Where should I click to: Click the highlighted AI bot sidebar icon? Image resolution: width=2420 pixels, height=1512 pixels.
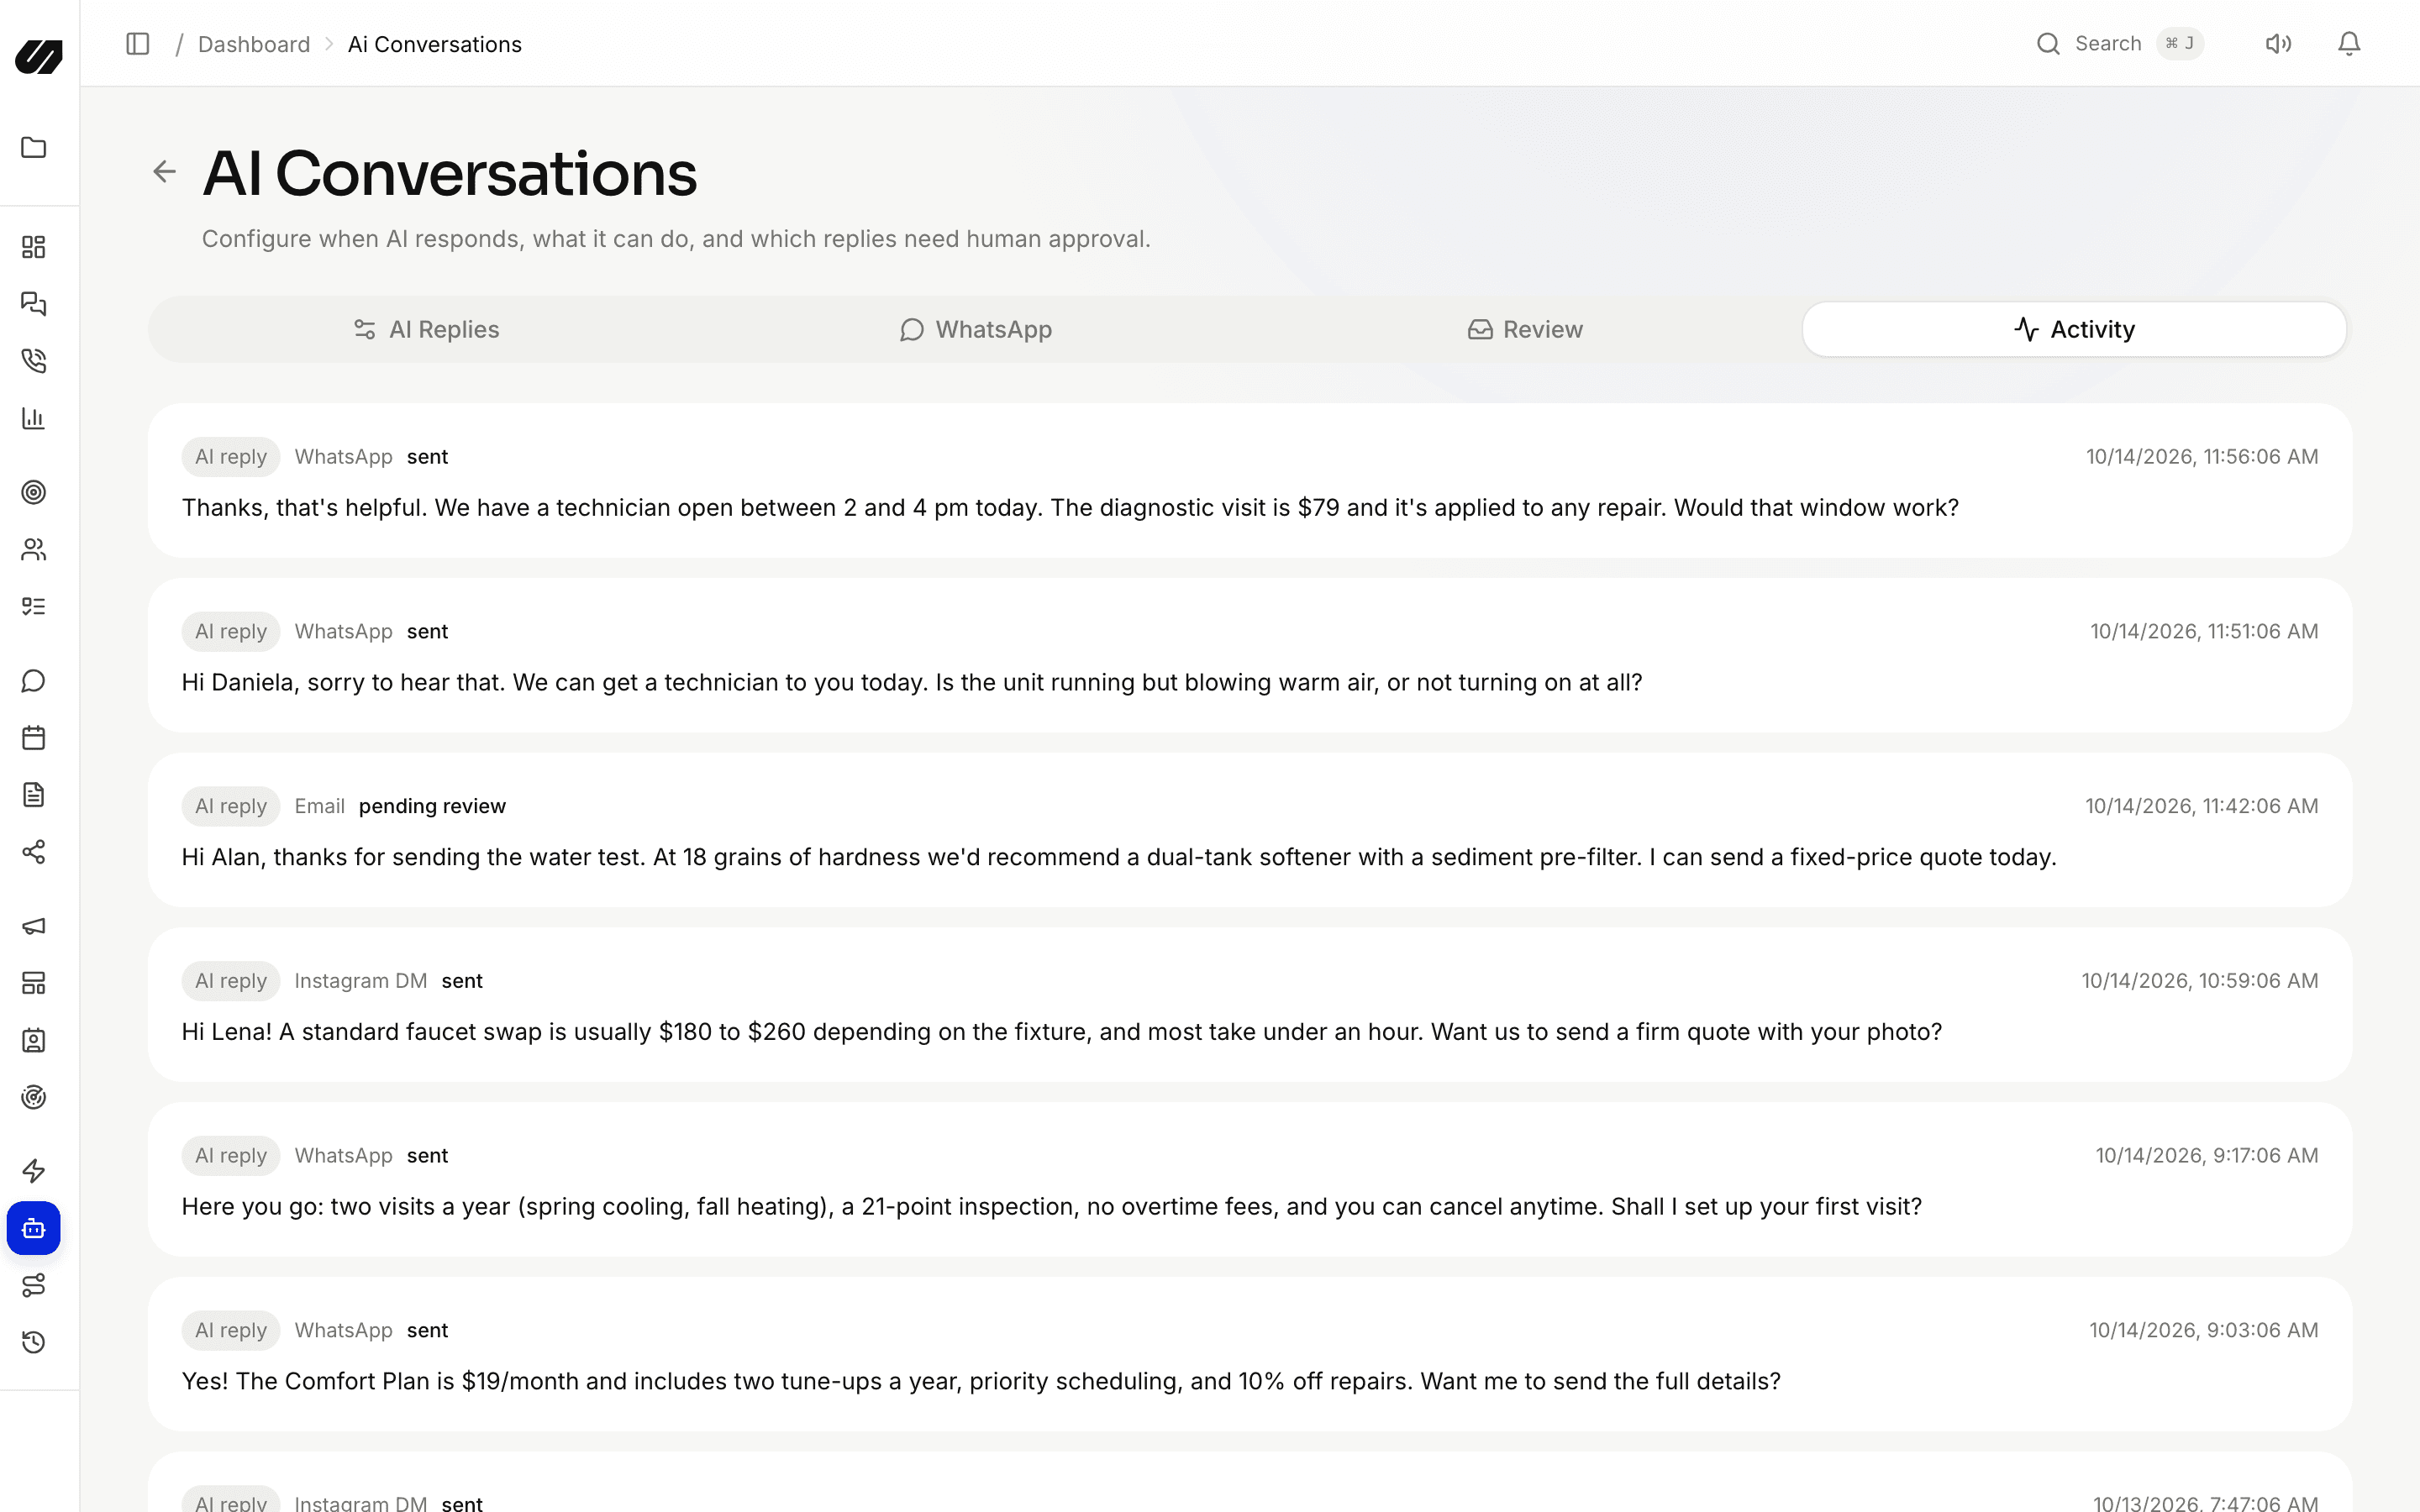[x=34, y=1228]
